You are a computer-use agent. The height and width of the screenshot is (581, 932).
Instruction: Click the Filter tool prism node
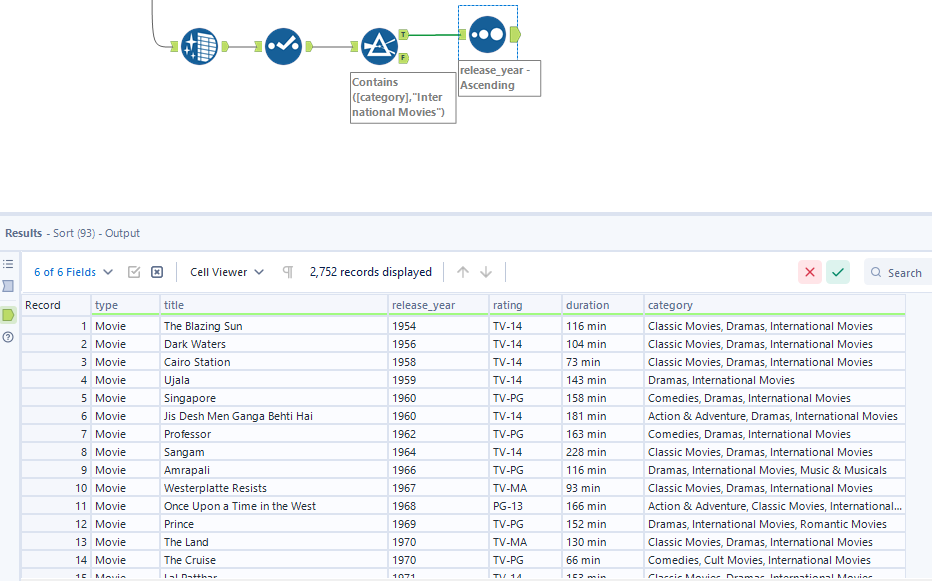click(x=379, y=46)
